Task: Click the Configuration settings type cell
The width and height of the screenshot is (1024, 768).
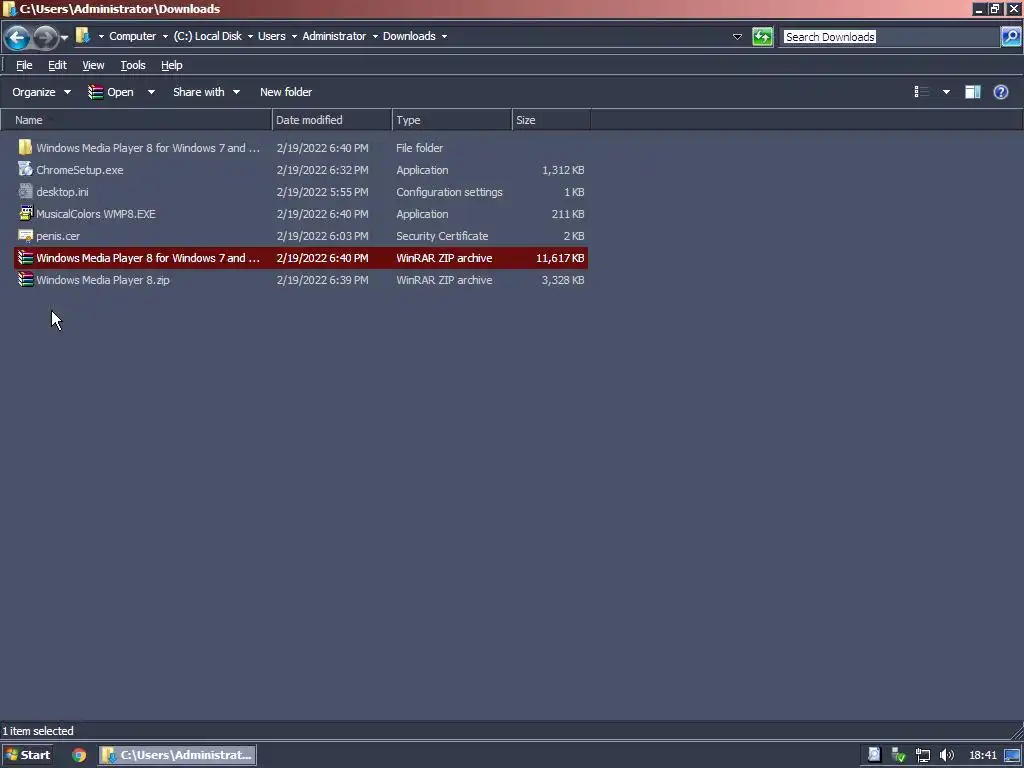Action: click(x=449, y=192)
